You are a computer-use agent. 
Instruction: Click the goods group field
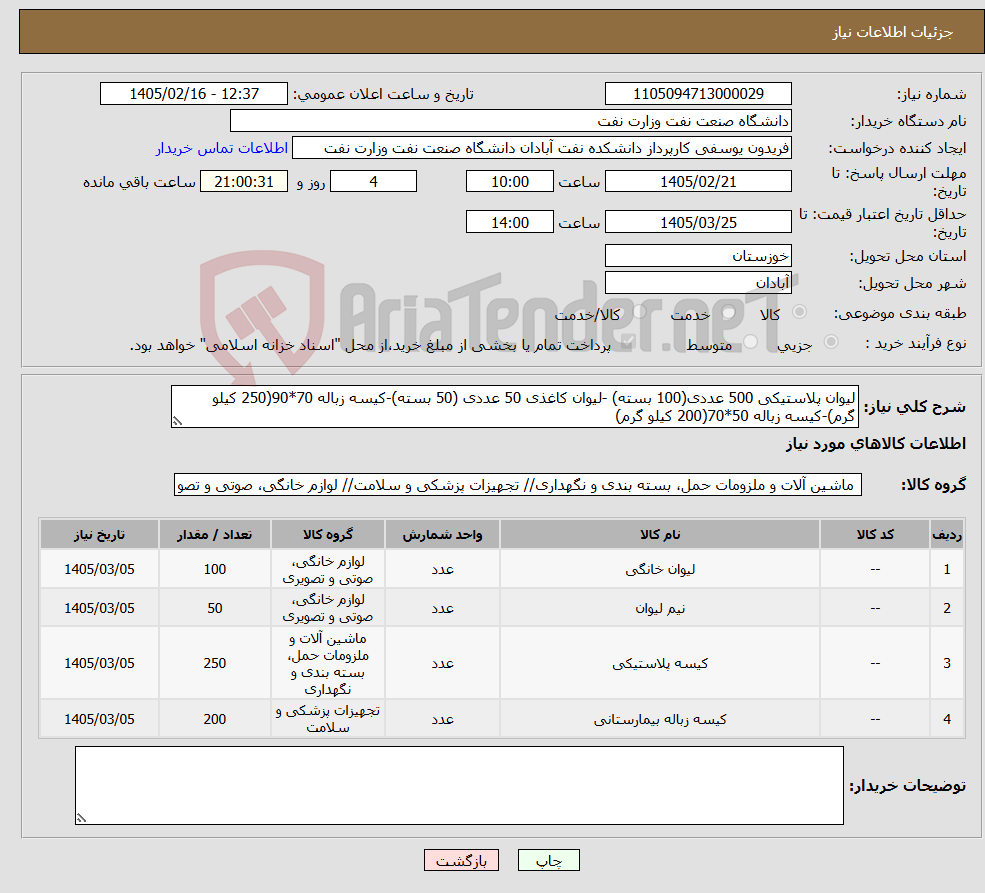518,485
